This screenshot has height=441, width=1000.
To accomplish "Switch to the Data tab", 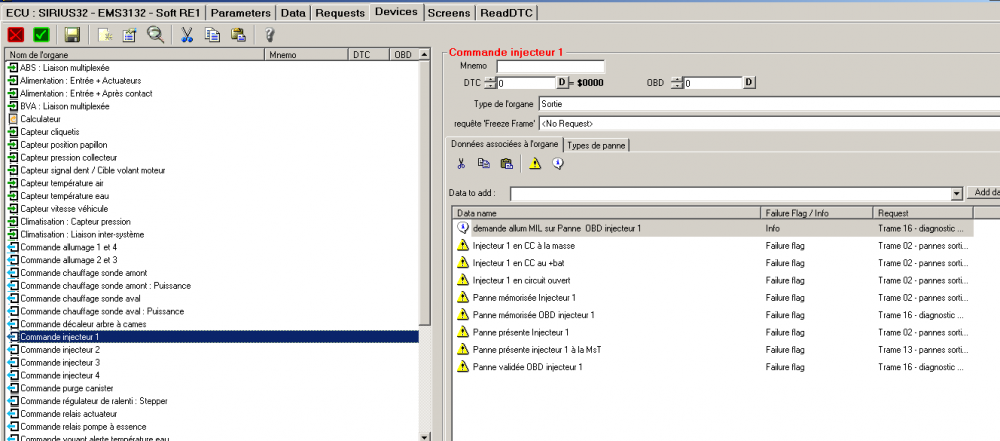I will coord(295,12).
